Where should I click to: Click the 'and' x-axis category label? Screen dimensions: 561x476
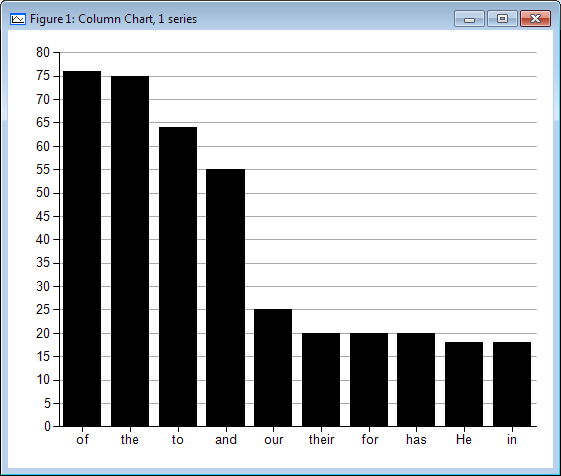tap(226, 439)
